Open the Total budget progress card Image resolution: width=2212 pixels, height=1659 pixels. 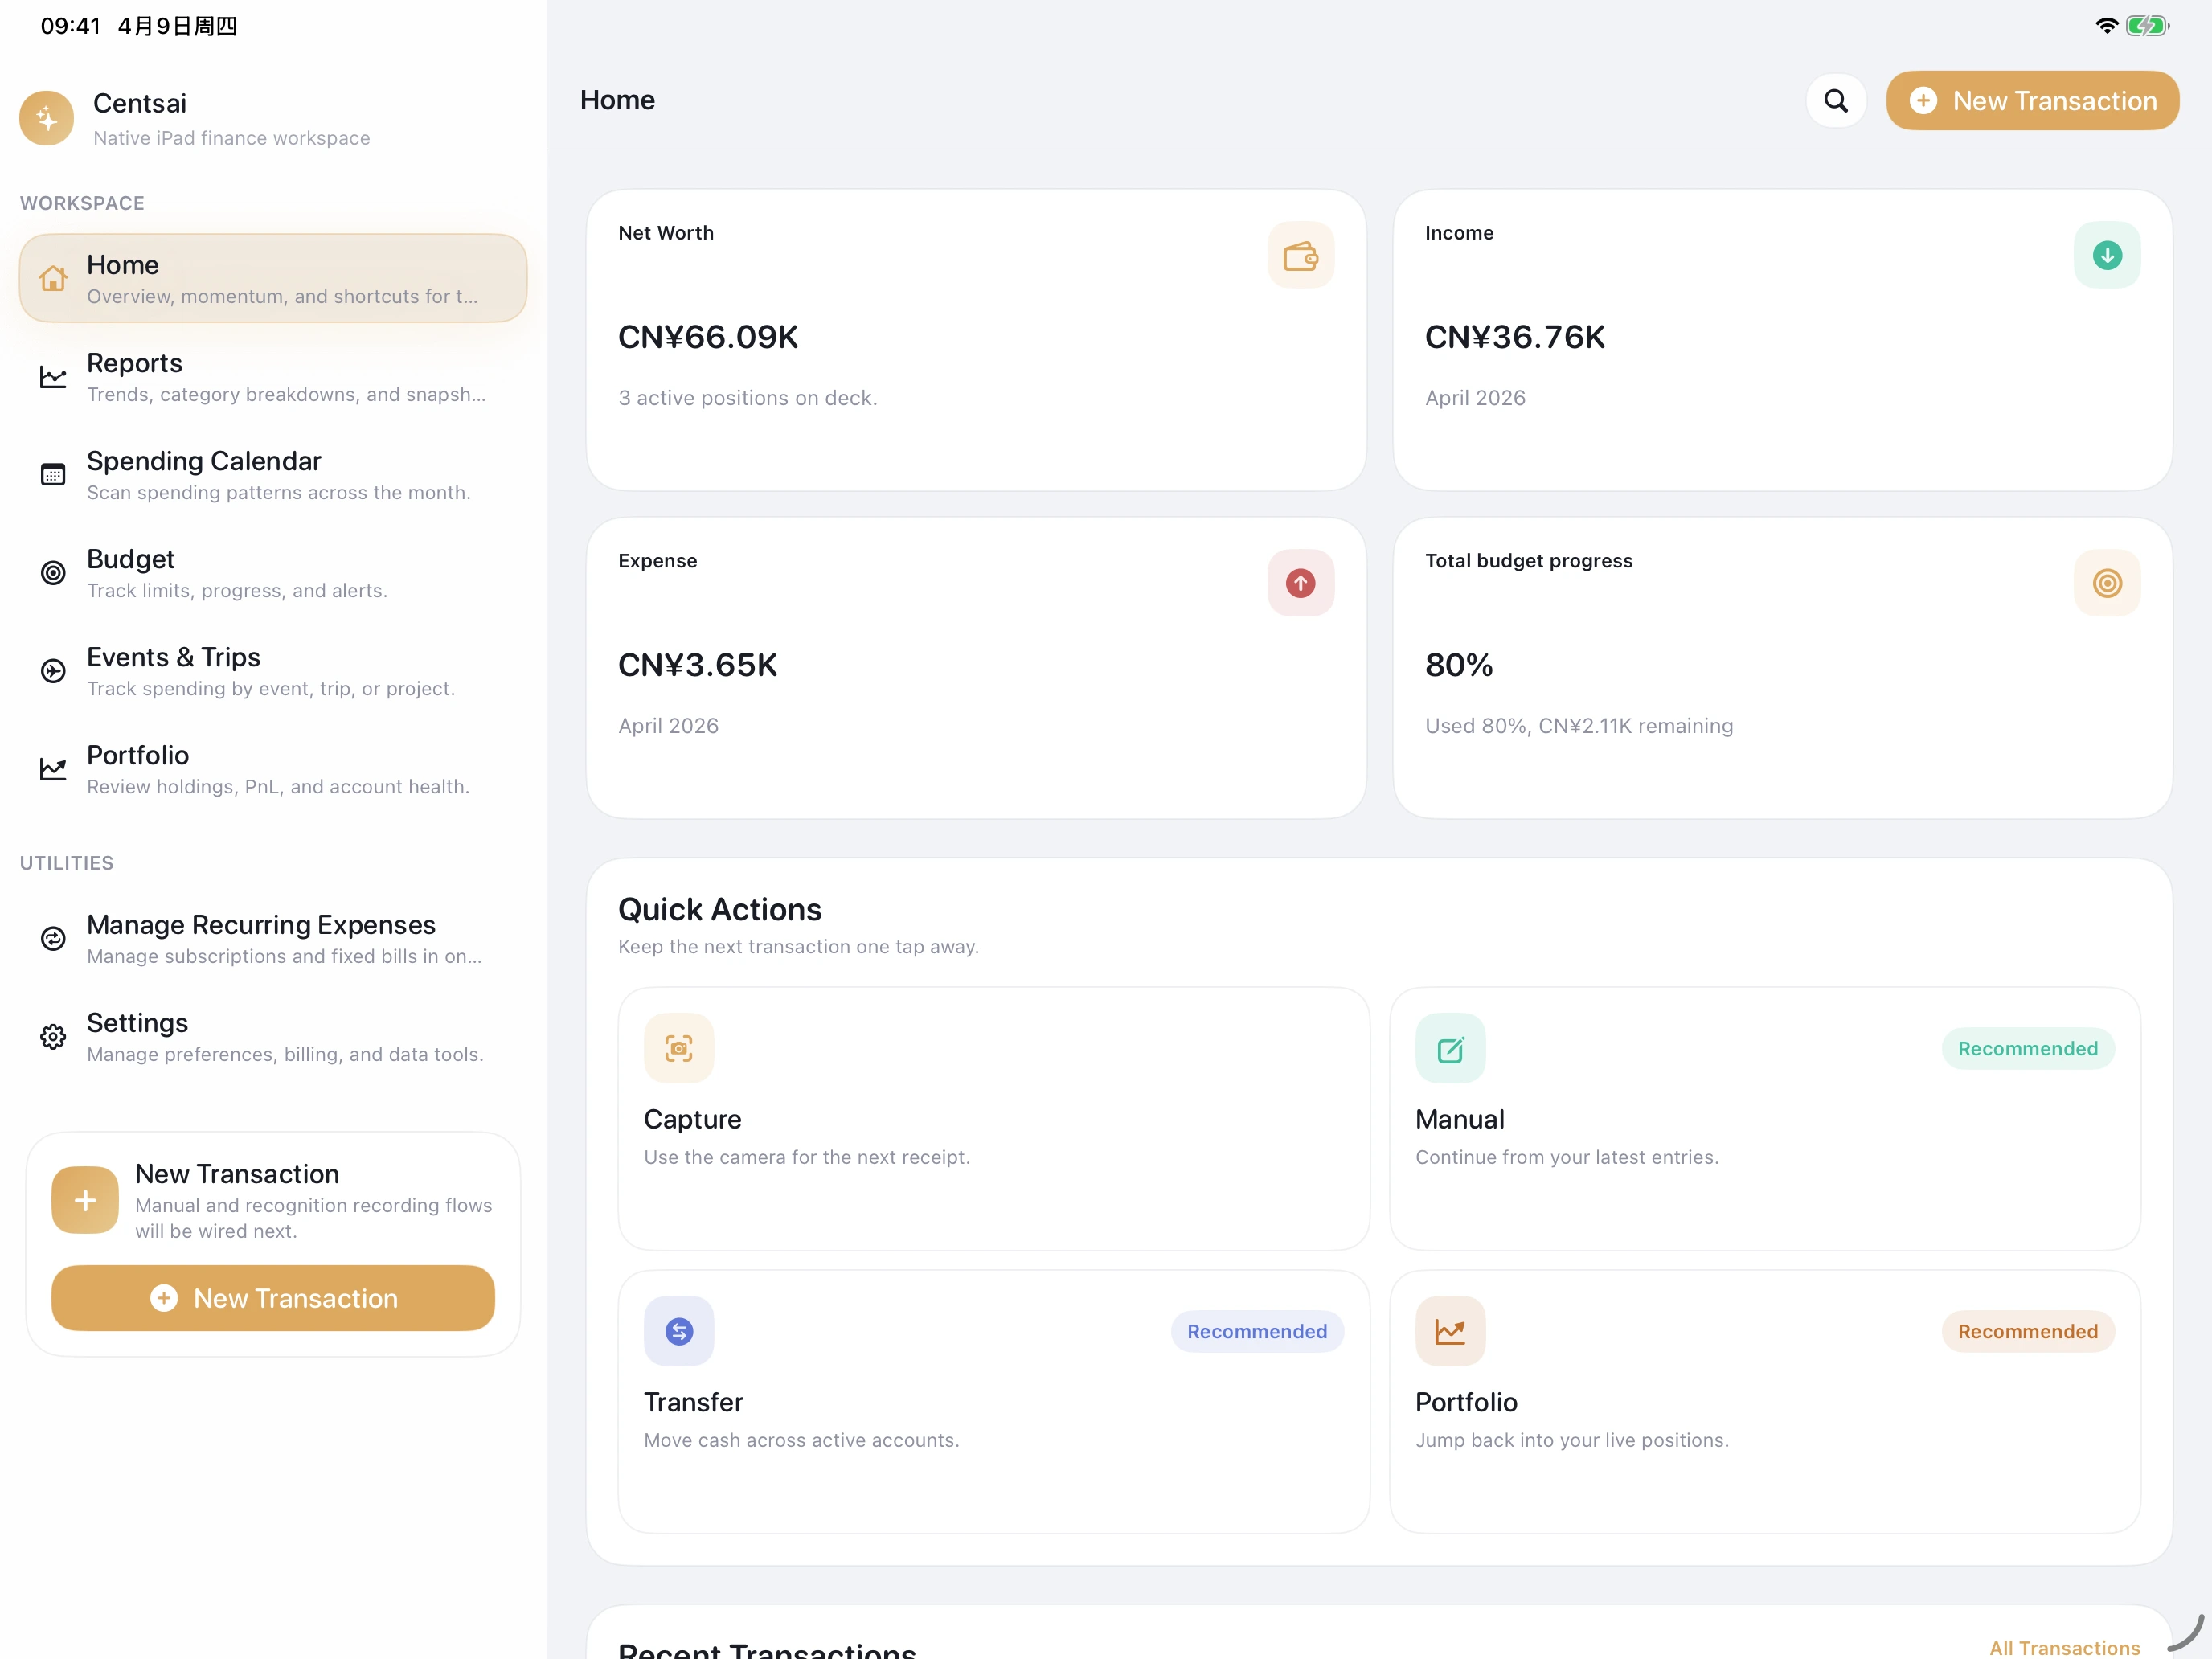pyautogui.click(x=1782, y=668)
